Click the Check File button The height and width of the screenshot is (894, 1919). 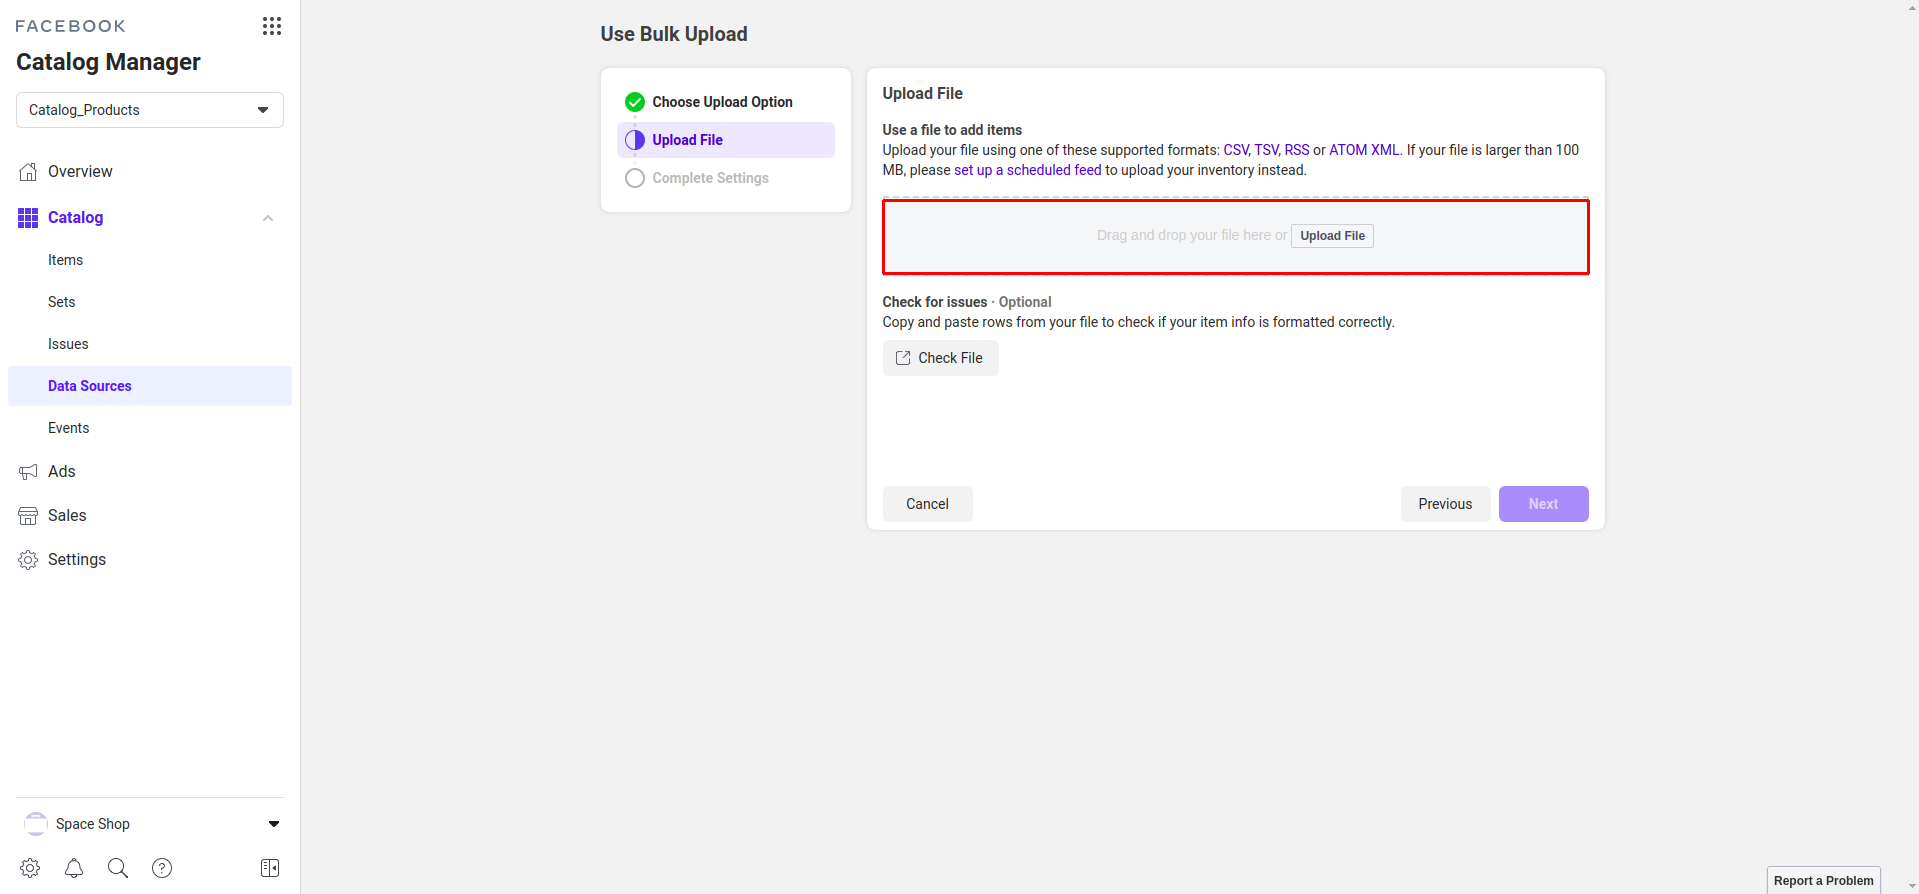940,358
